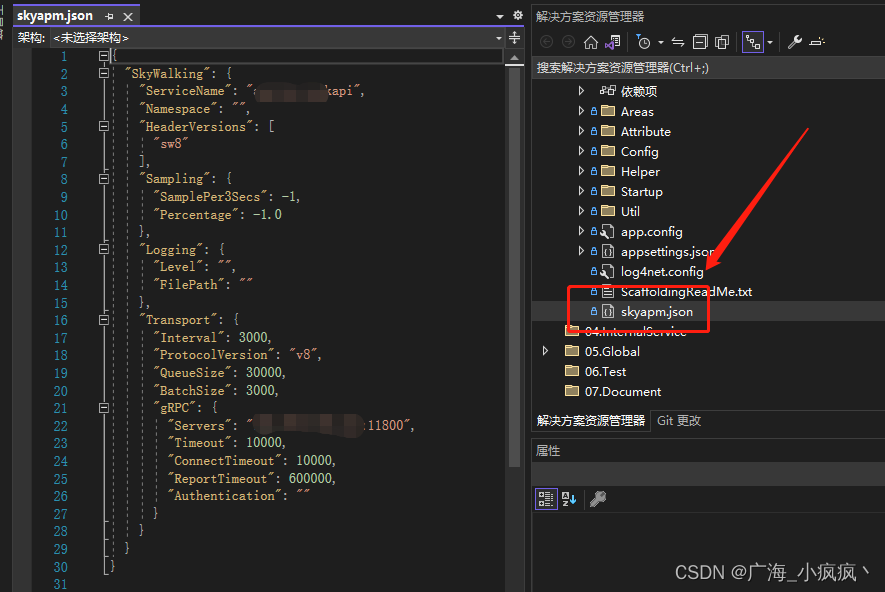Viewport: 885px width, 592px height.
Task: Click the Back arrow in Solution Explorer toolbar
Action: [546, 42]
